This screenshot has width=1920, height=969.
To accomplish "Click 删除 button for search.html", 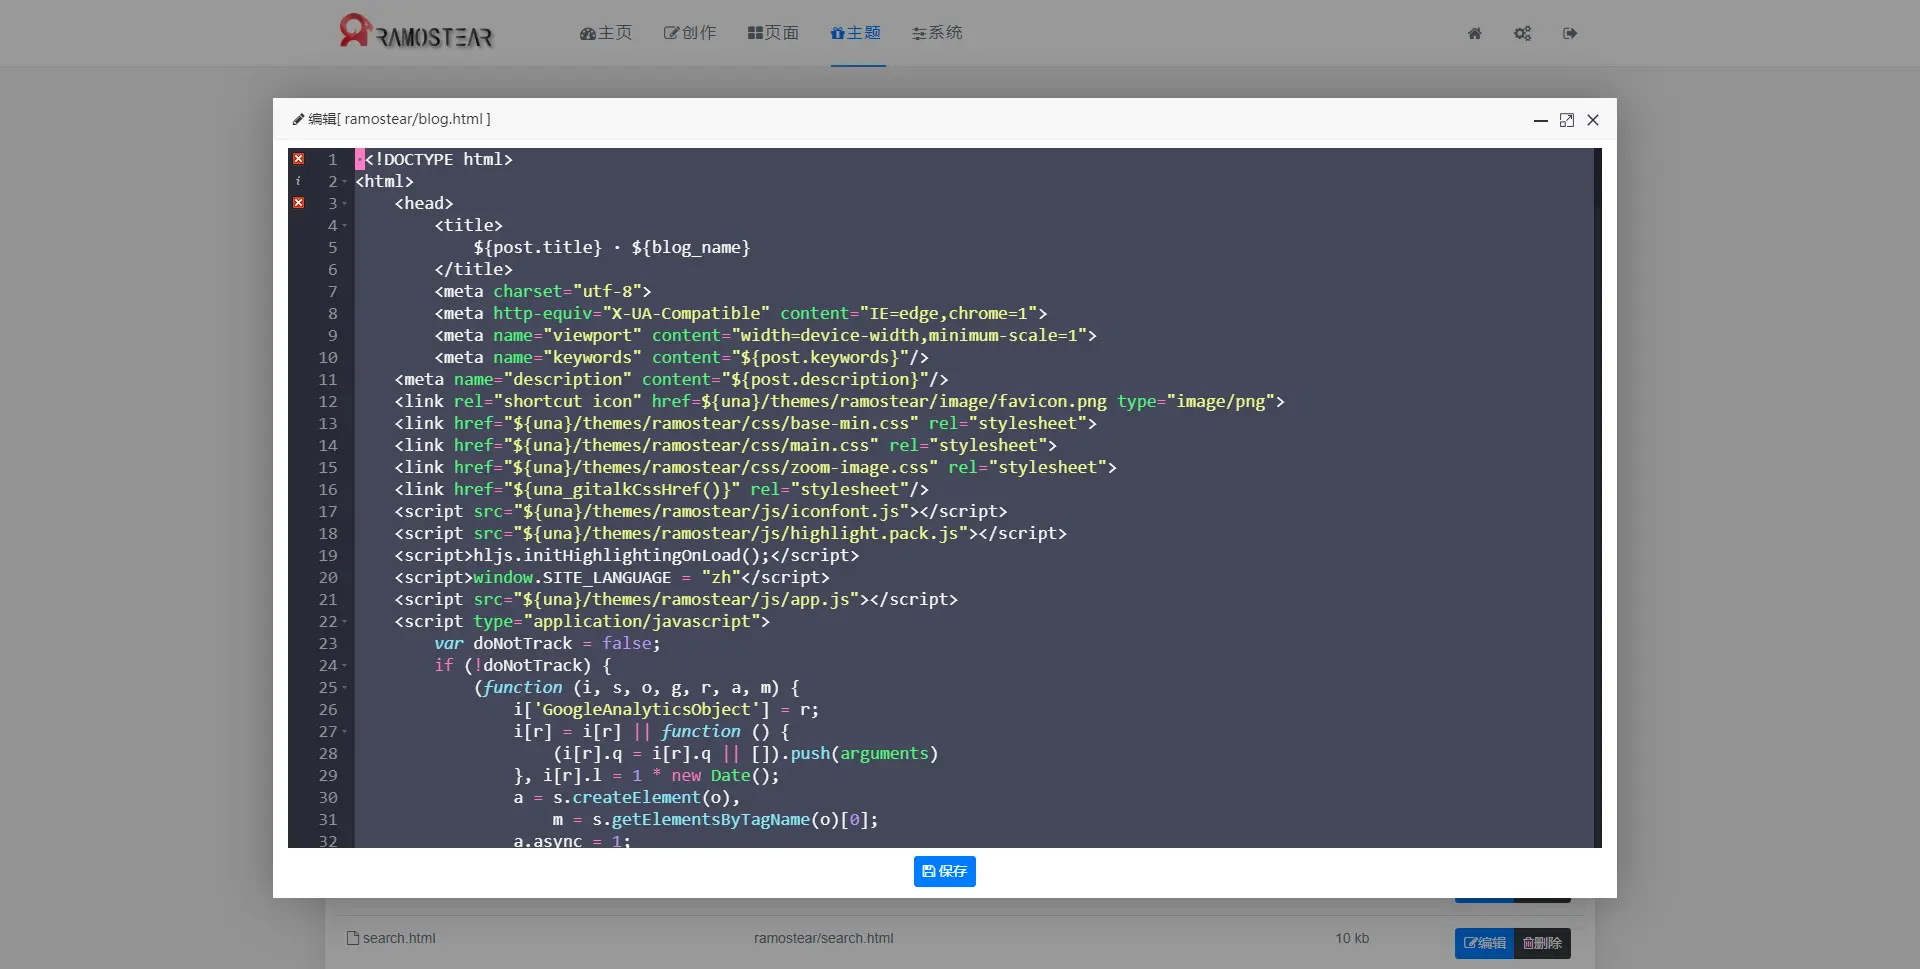I will point(1542,943).
